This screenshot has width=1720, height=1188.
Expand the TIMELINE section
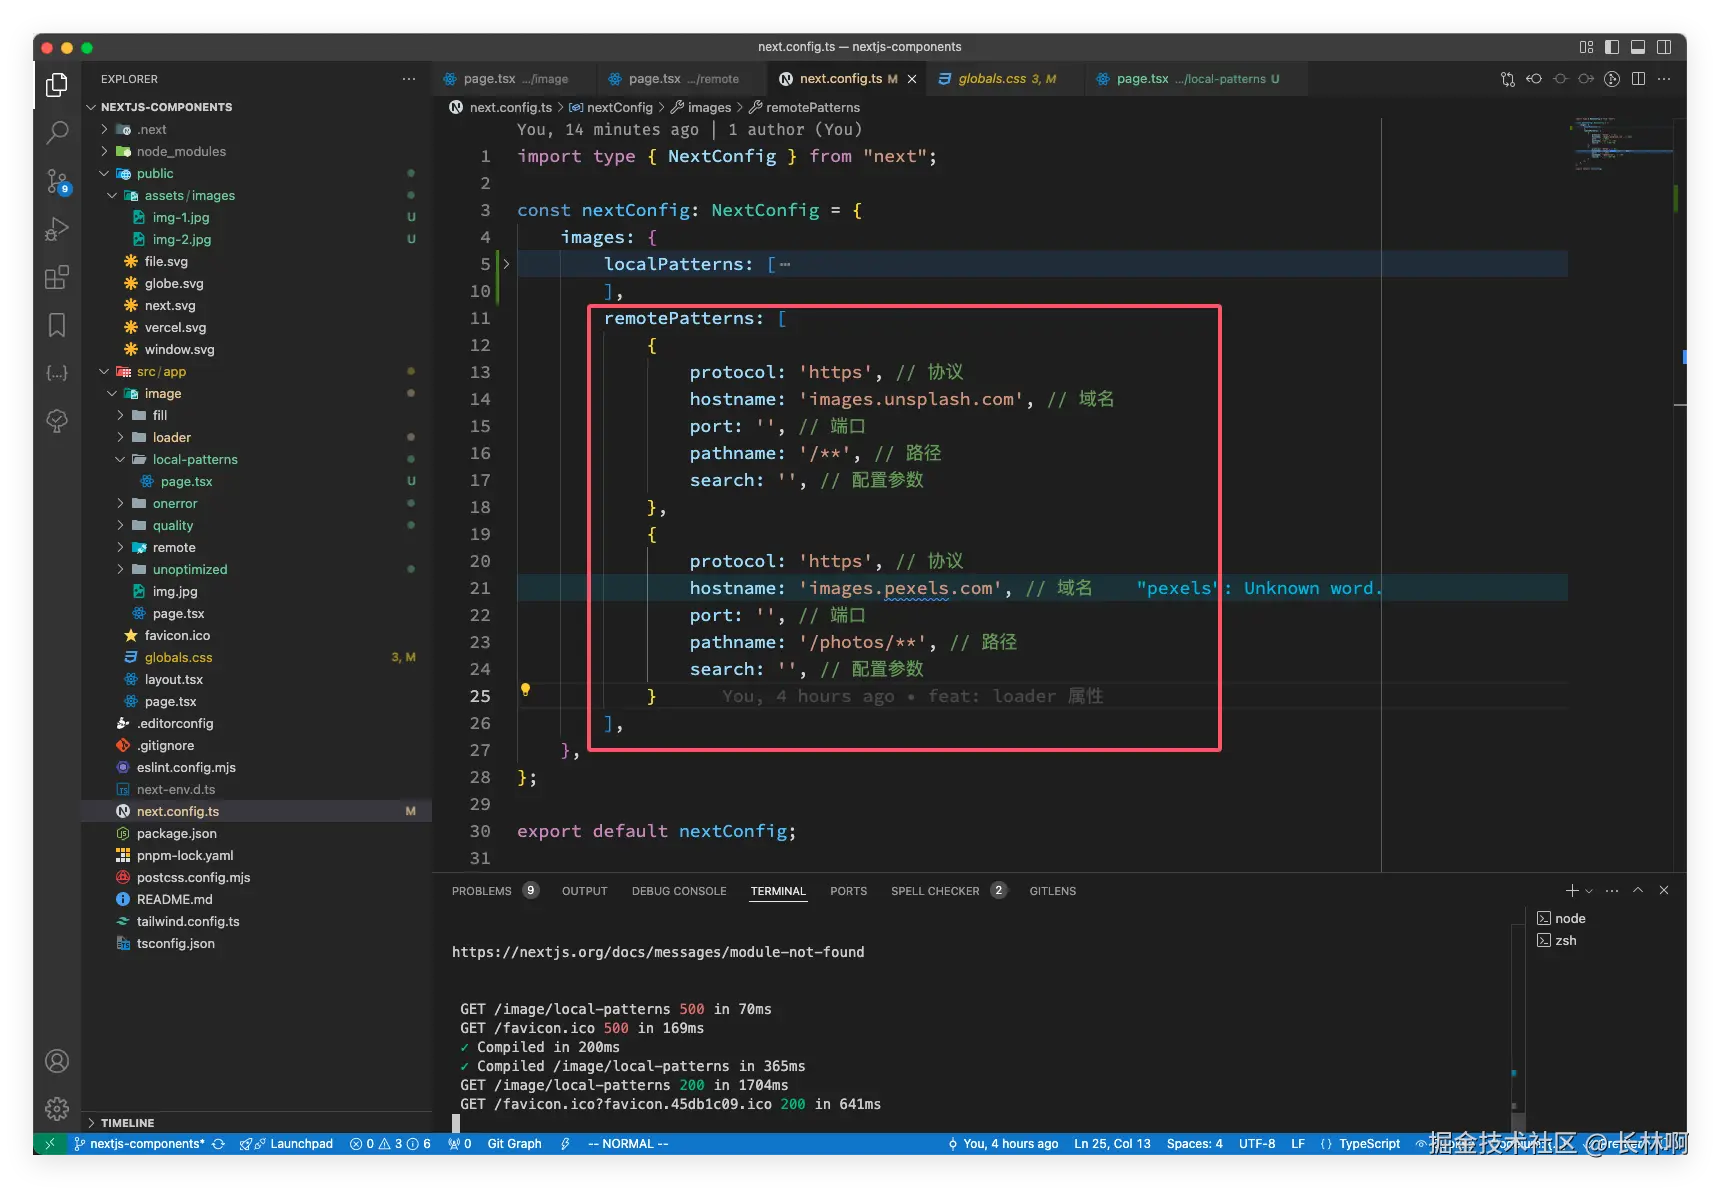tap(127, 1123)
